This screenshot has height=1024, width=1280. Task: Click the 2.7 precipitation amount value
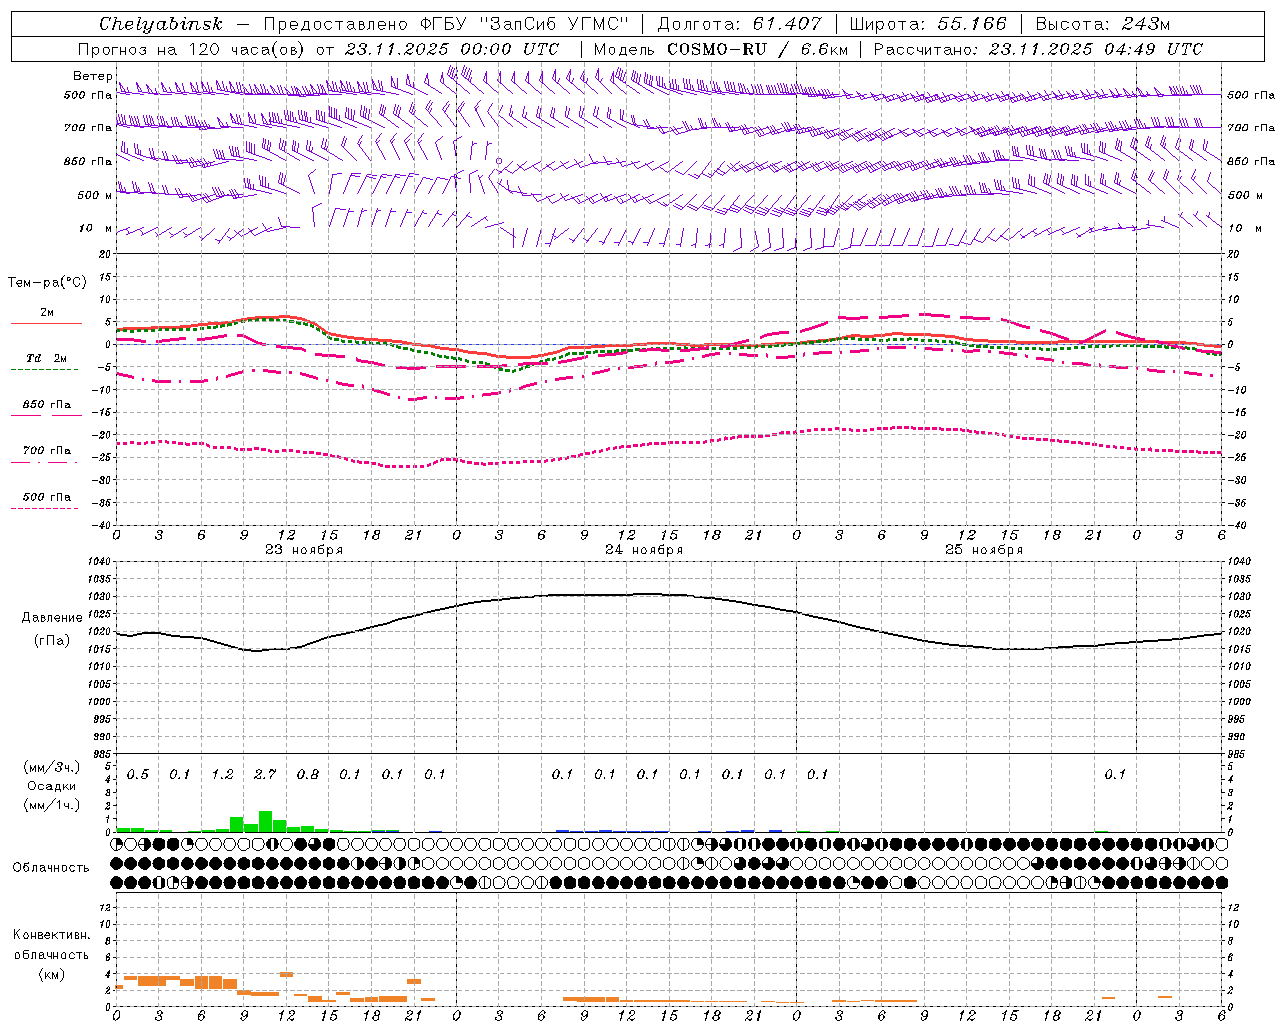coord(265,774)
